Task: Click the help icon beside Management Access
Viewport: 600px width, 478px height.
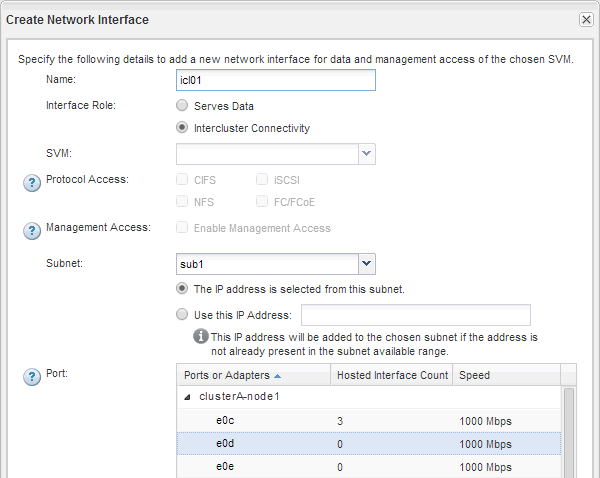Action: [x=30, y=229]
